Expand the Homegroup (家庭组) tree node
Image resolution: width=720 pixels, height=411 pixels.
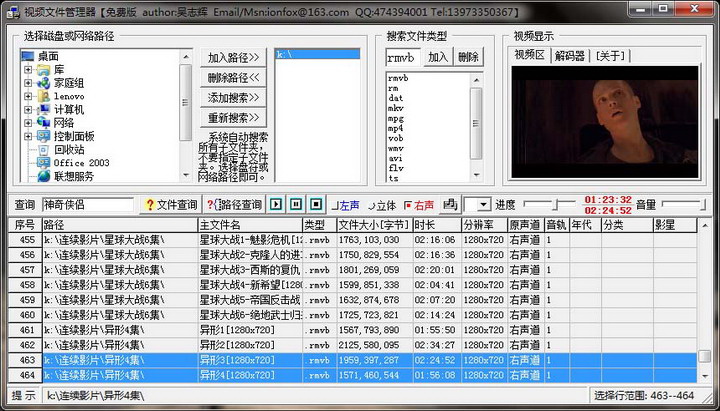(x=28, y=83)
